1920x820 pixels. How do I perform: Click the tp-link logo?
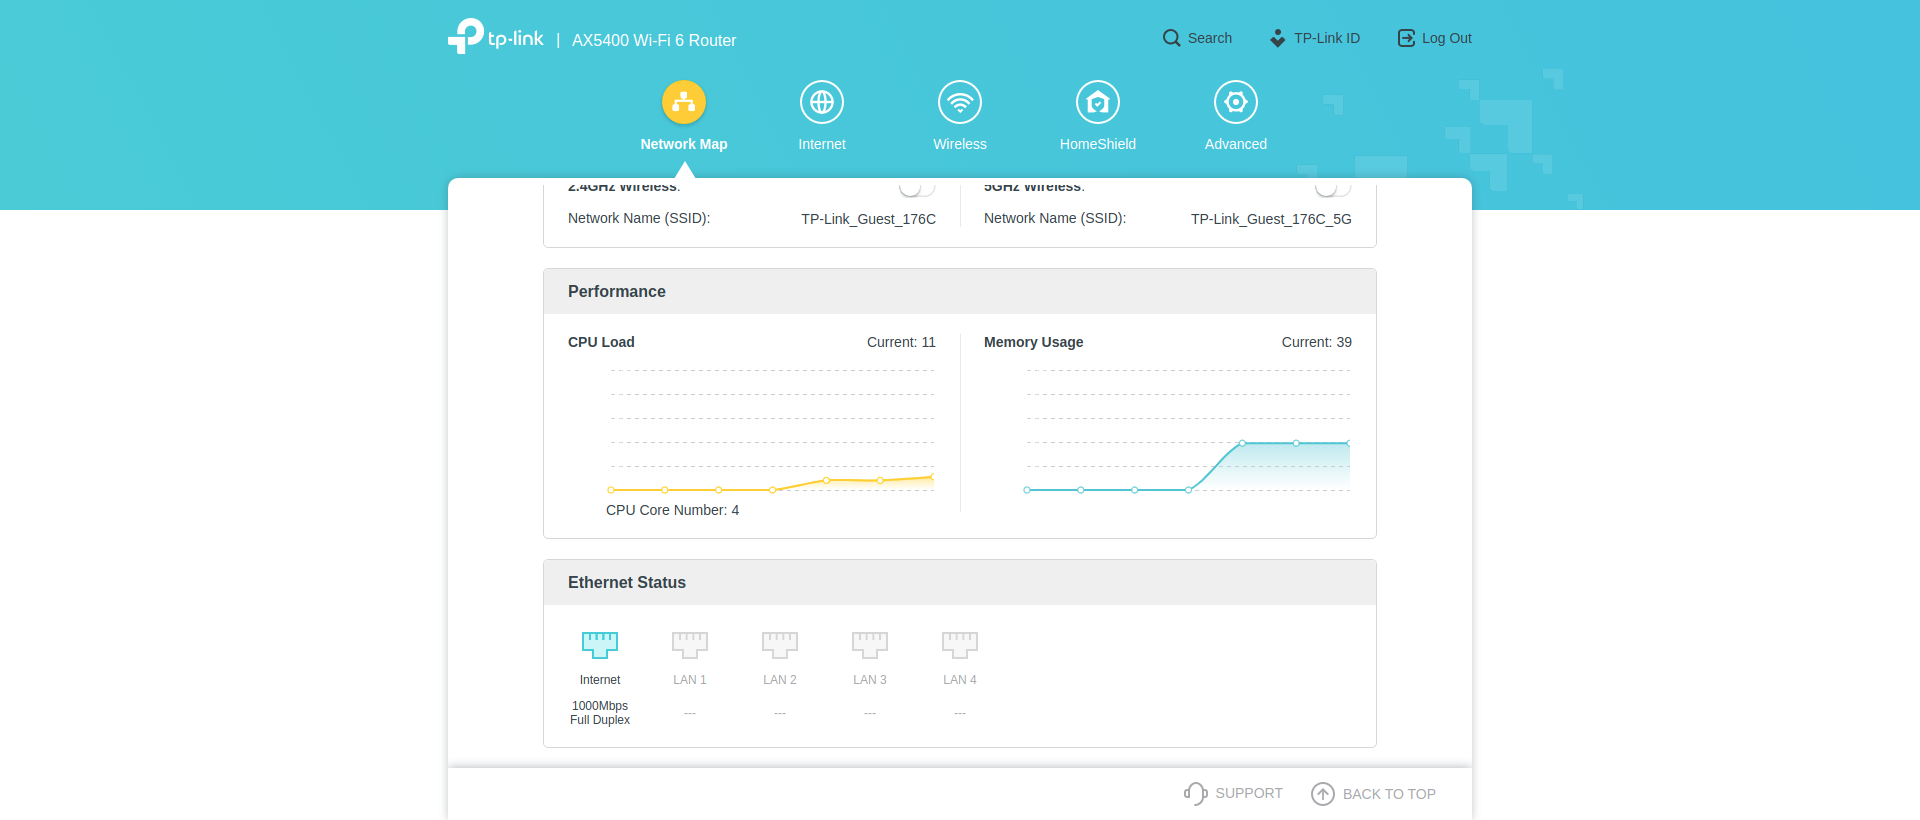pyautogui.click(x=496, y=38)
